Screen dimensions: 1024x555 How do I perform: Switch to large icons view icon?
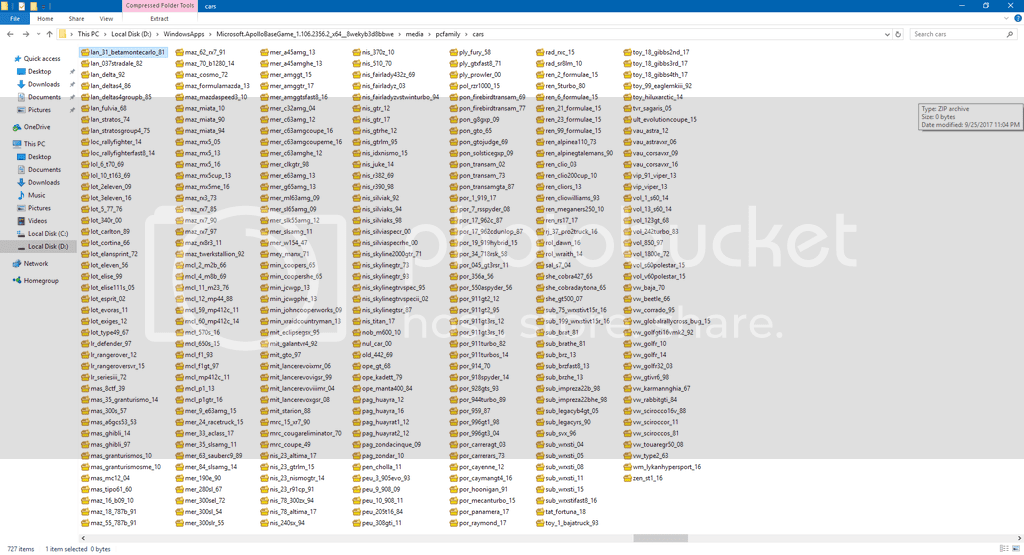coord(1016,548)
